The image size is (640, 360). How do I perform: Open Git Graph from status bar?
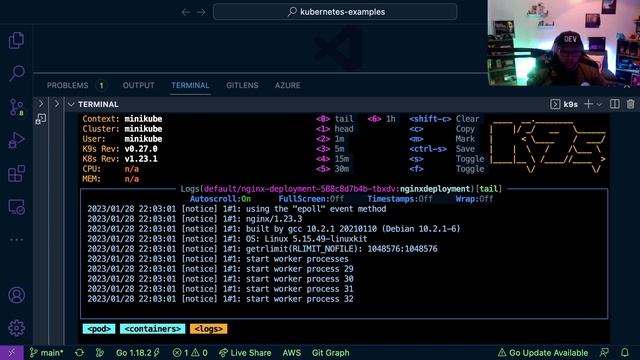click(330, 353)
